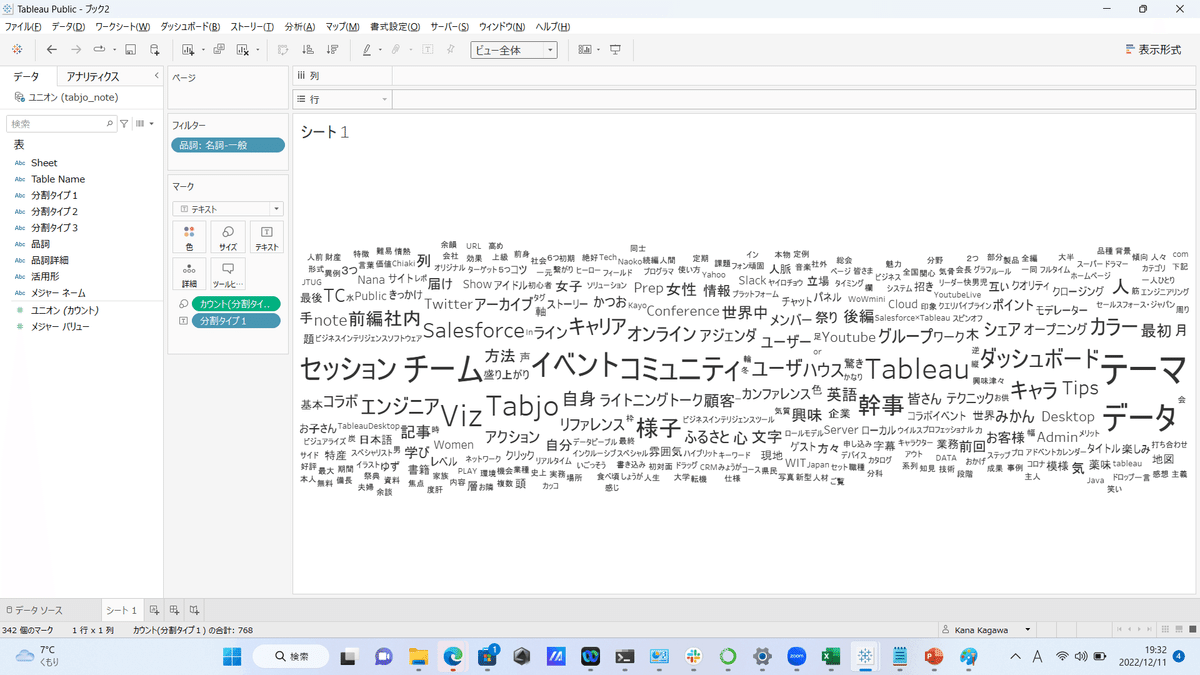Click new dashboard tab icon at bottom
The height and width of the screenshot is (675, 1200).
tap(174, 609)
